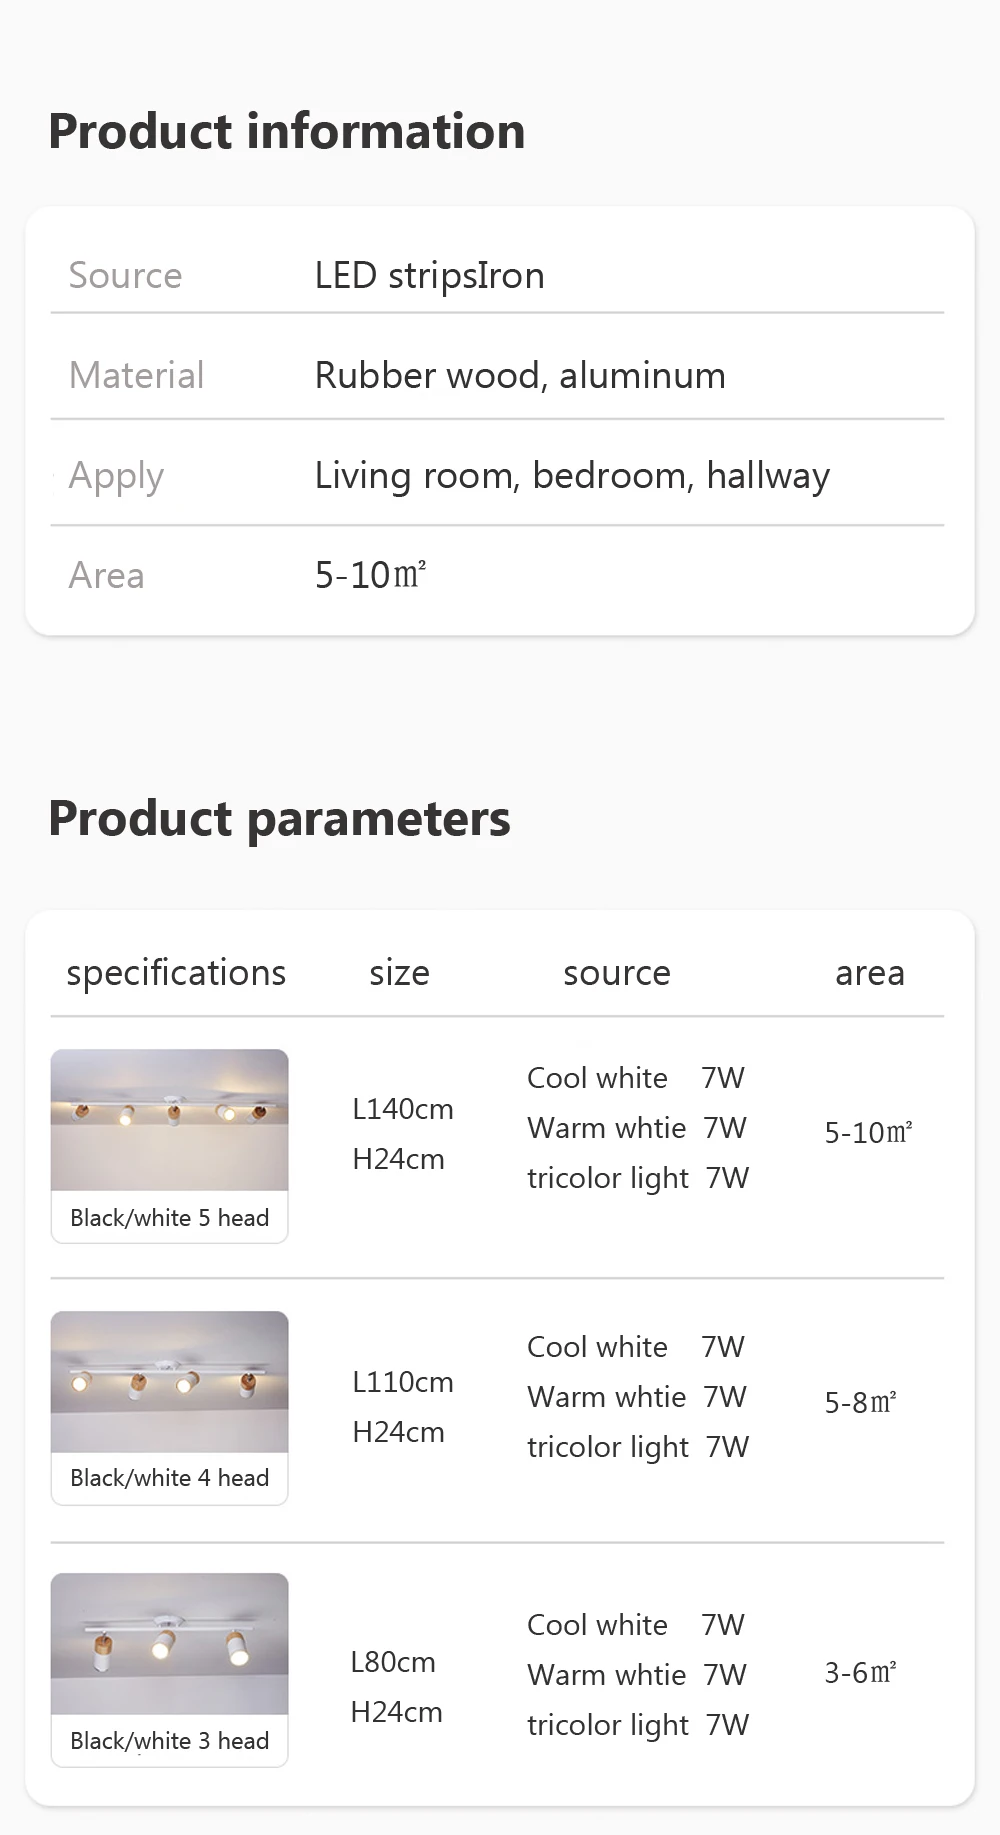Click the "Product information" heading
Image resolution: width=1000 pixels, height=1835 pixels.
(287, 132)
